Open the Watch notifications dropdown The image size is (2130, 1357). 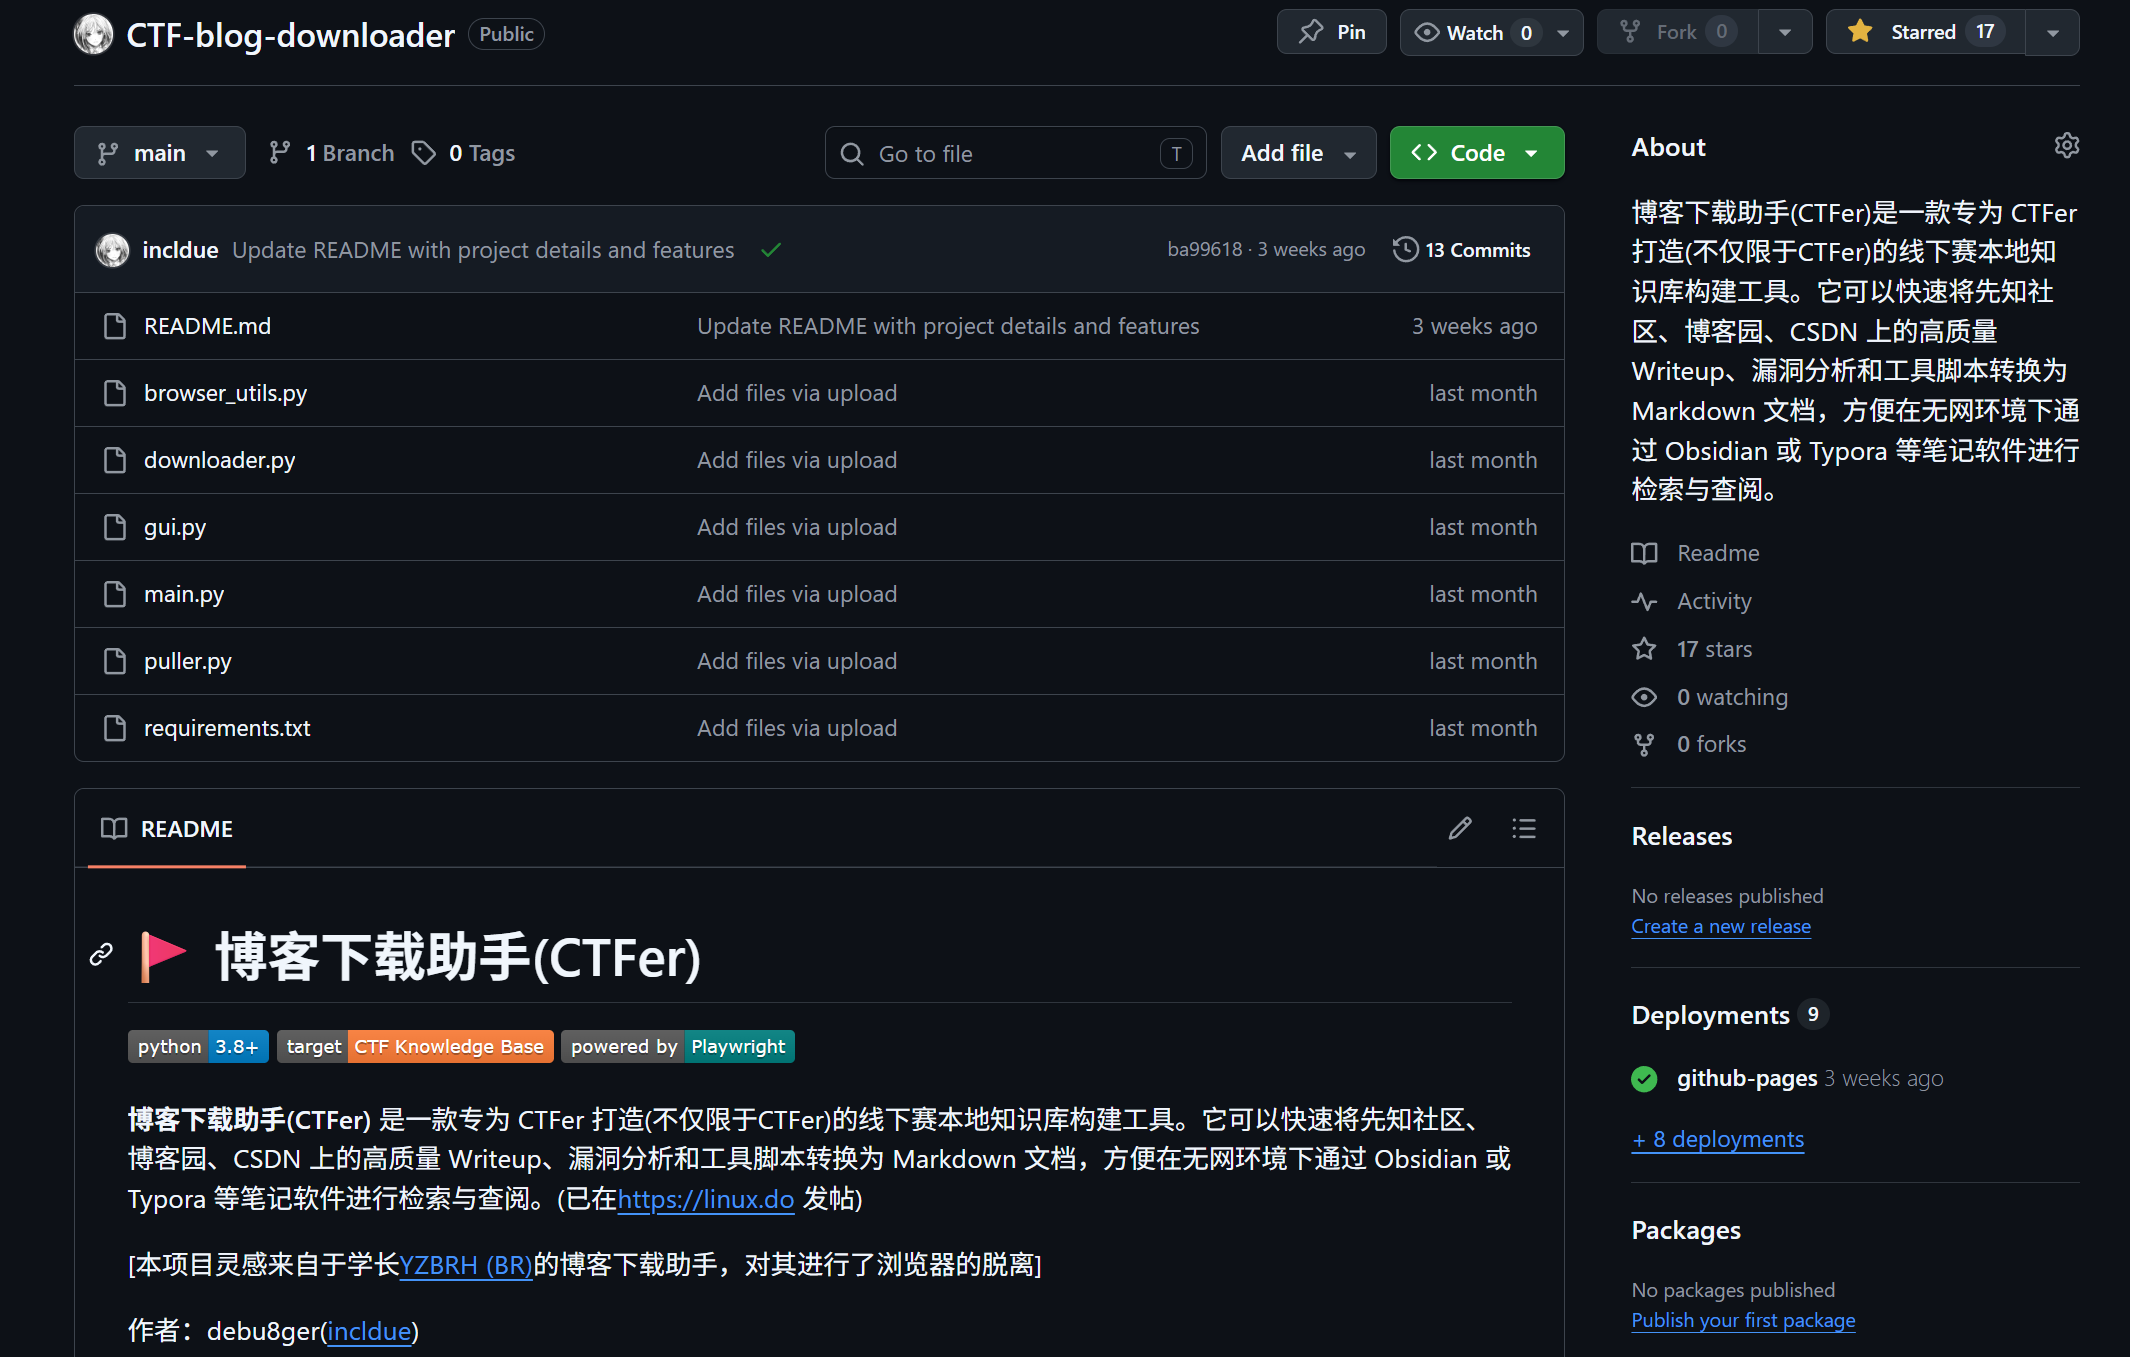[1490, 32]
